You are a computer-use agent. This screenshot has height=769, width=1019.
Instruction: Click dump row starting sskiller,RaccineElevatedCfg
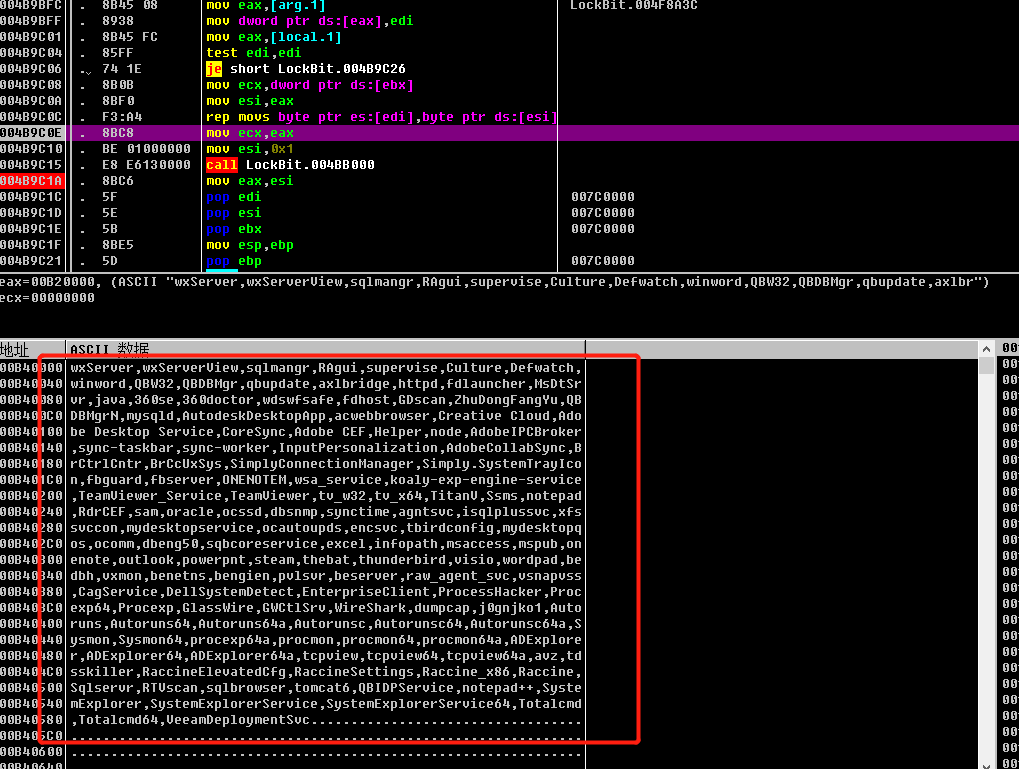click(326, 671)
